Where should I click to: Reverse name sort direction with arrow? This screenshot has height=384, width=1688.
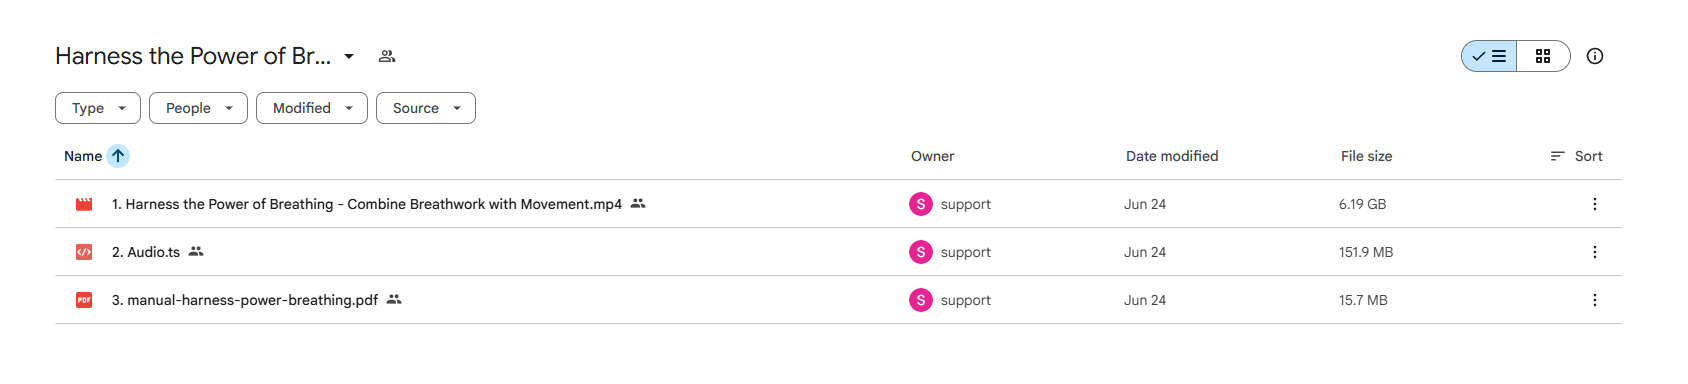(118, 156)
